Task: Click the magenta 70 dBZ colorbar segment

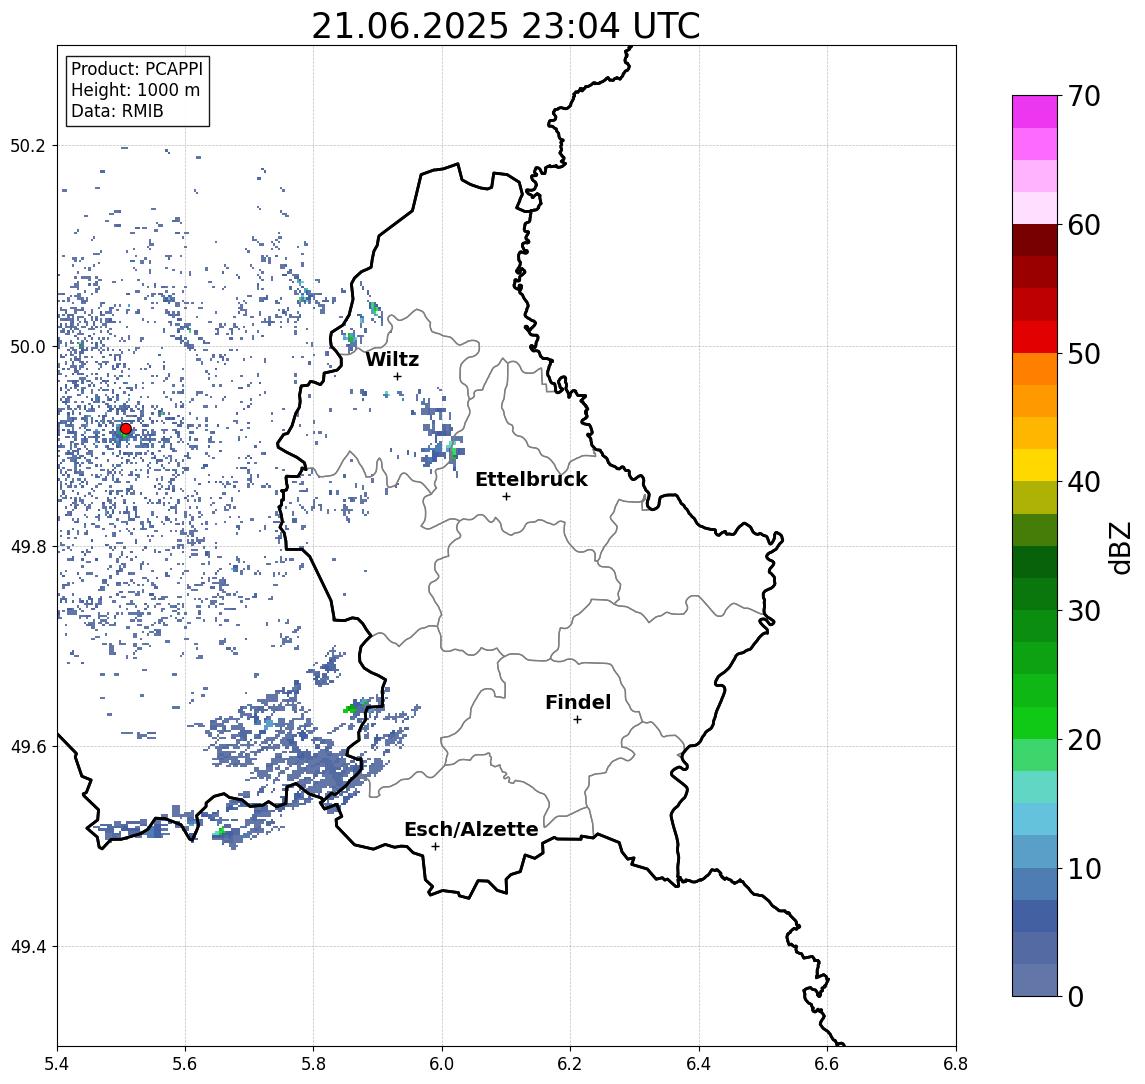Action: click(1035, 112)
